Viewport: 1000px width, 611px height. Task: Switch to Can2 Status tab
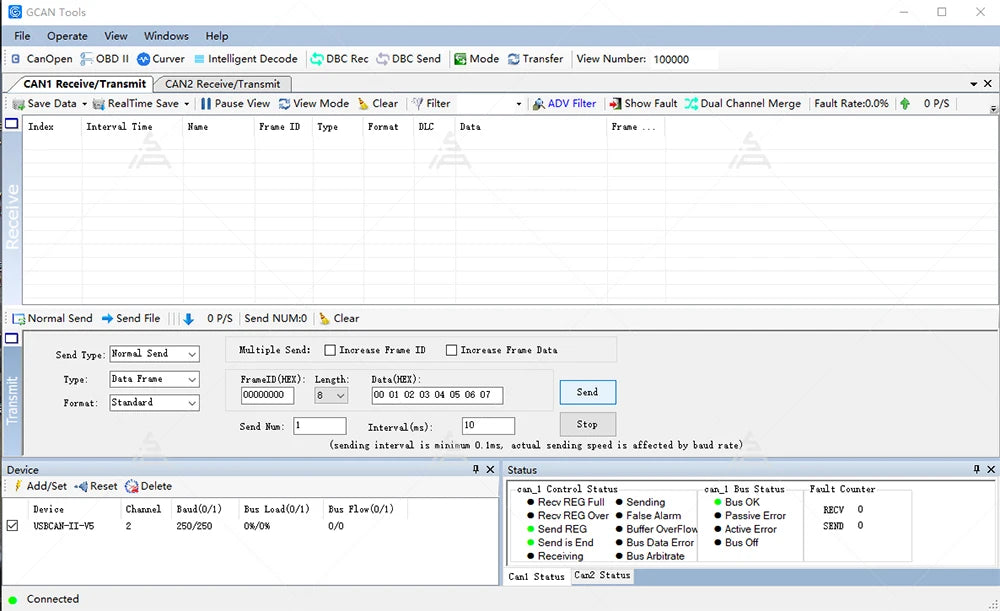[x=602, y=575]
